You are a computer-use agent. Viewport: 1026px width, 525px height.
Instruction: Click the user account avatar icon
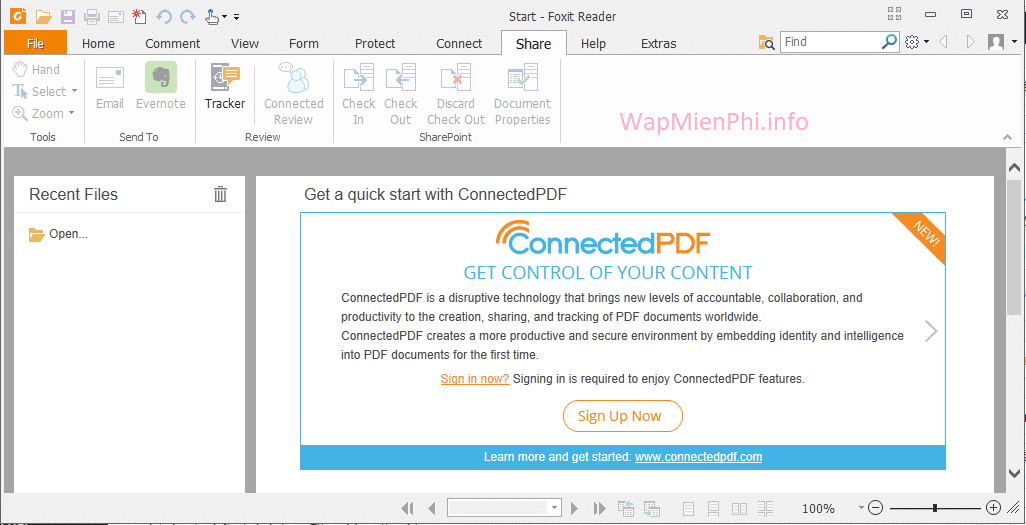point(995,43)
